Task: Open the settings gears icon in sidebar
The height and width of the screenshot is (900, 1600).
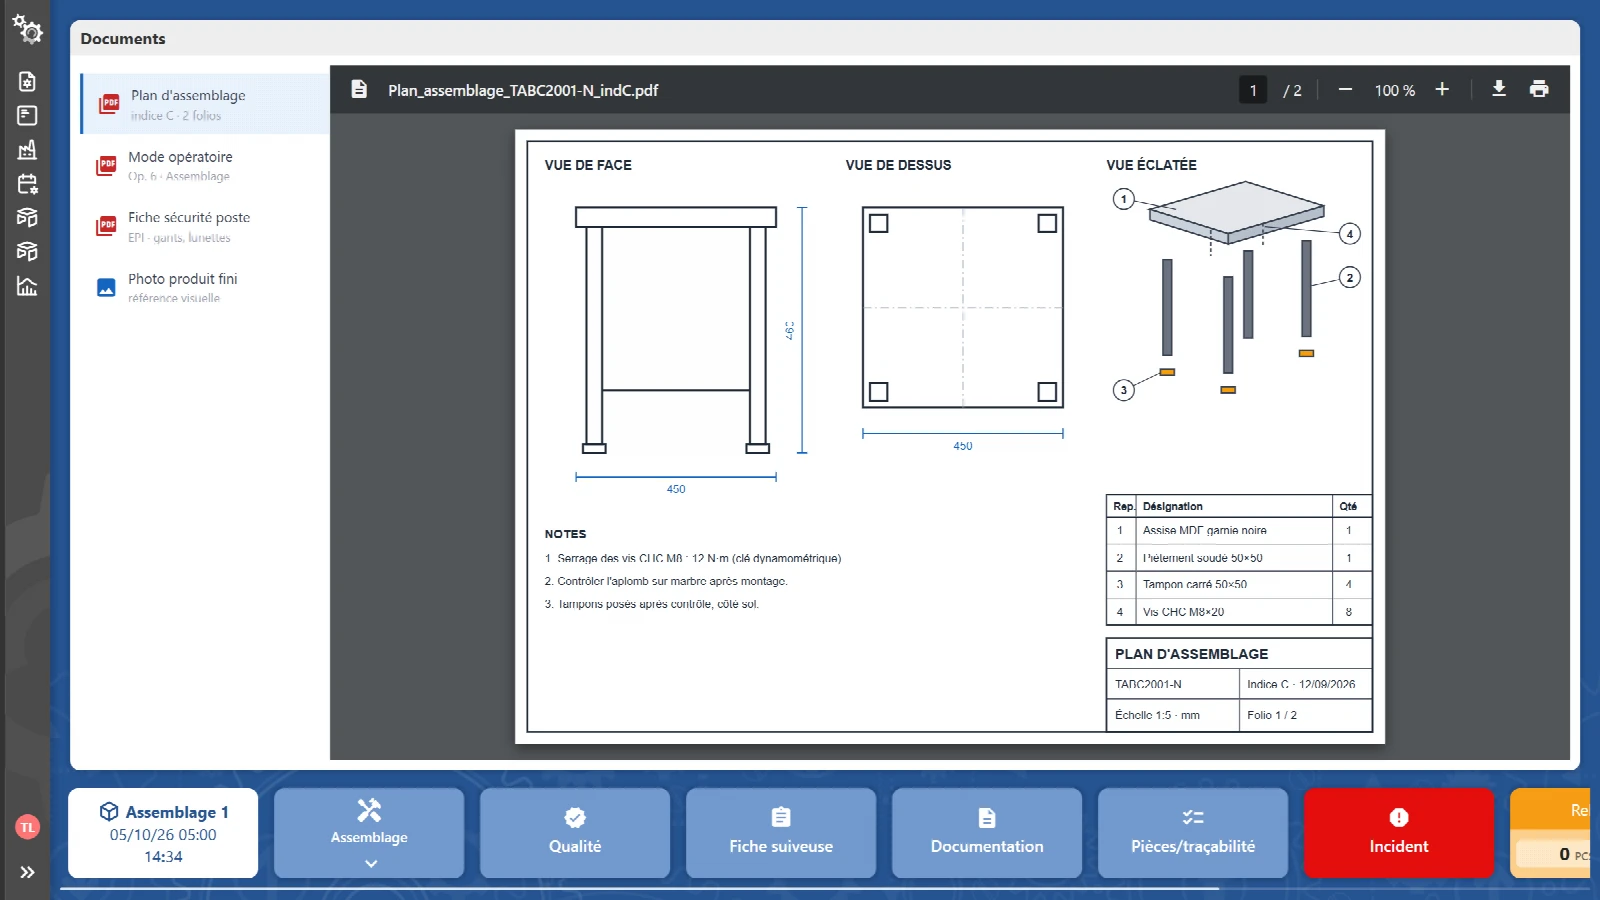Action: (27, 29)
